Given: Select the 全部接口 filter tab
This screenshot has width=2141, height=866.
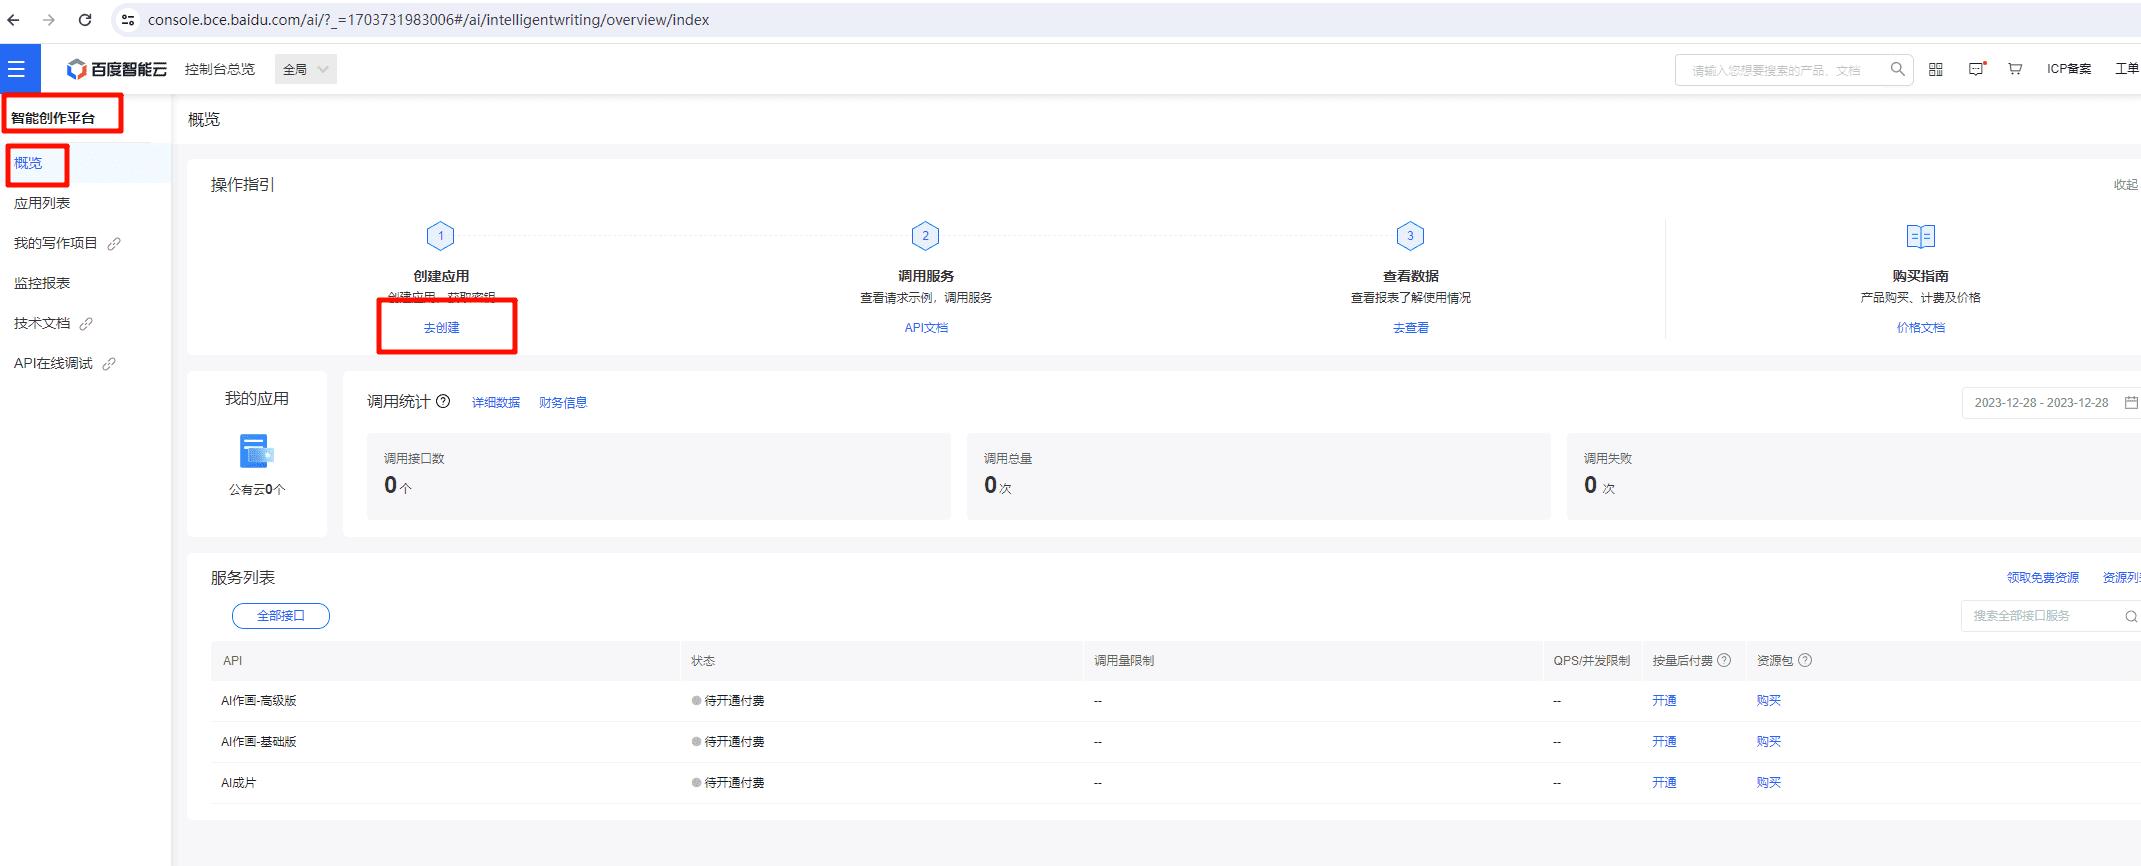Looking at the screenshot, I should 281,616.
